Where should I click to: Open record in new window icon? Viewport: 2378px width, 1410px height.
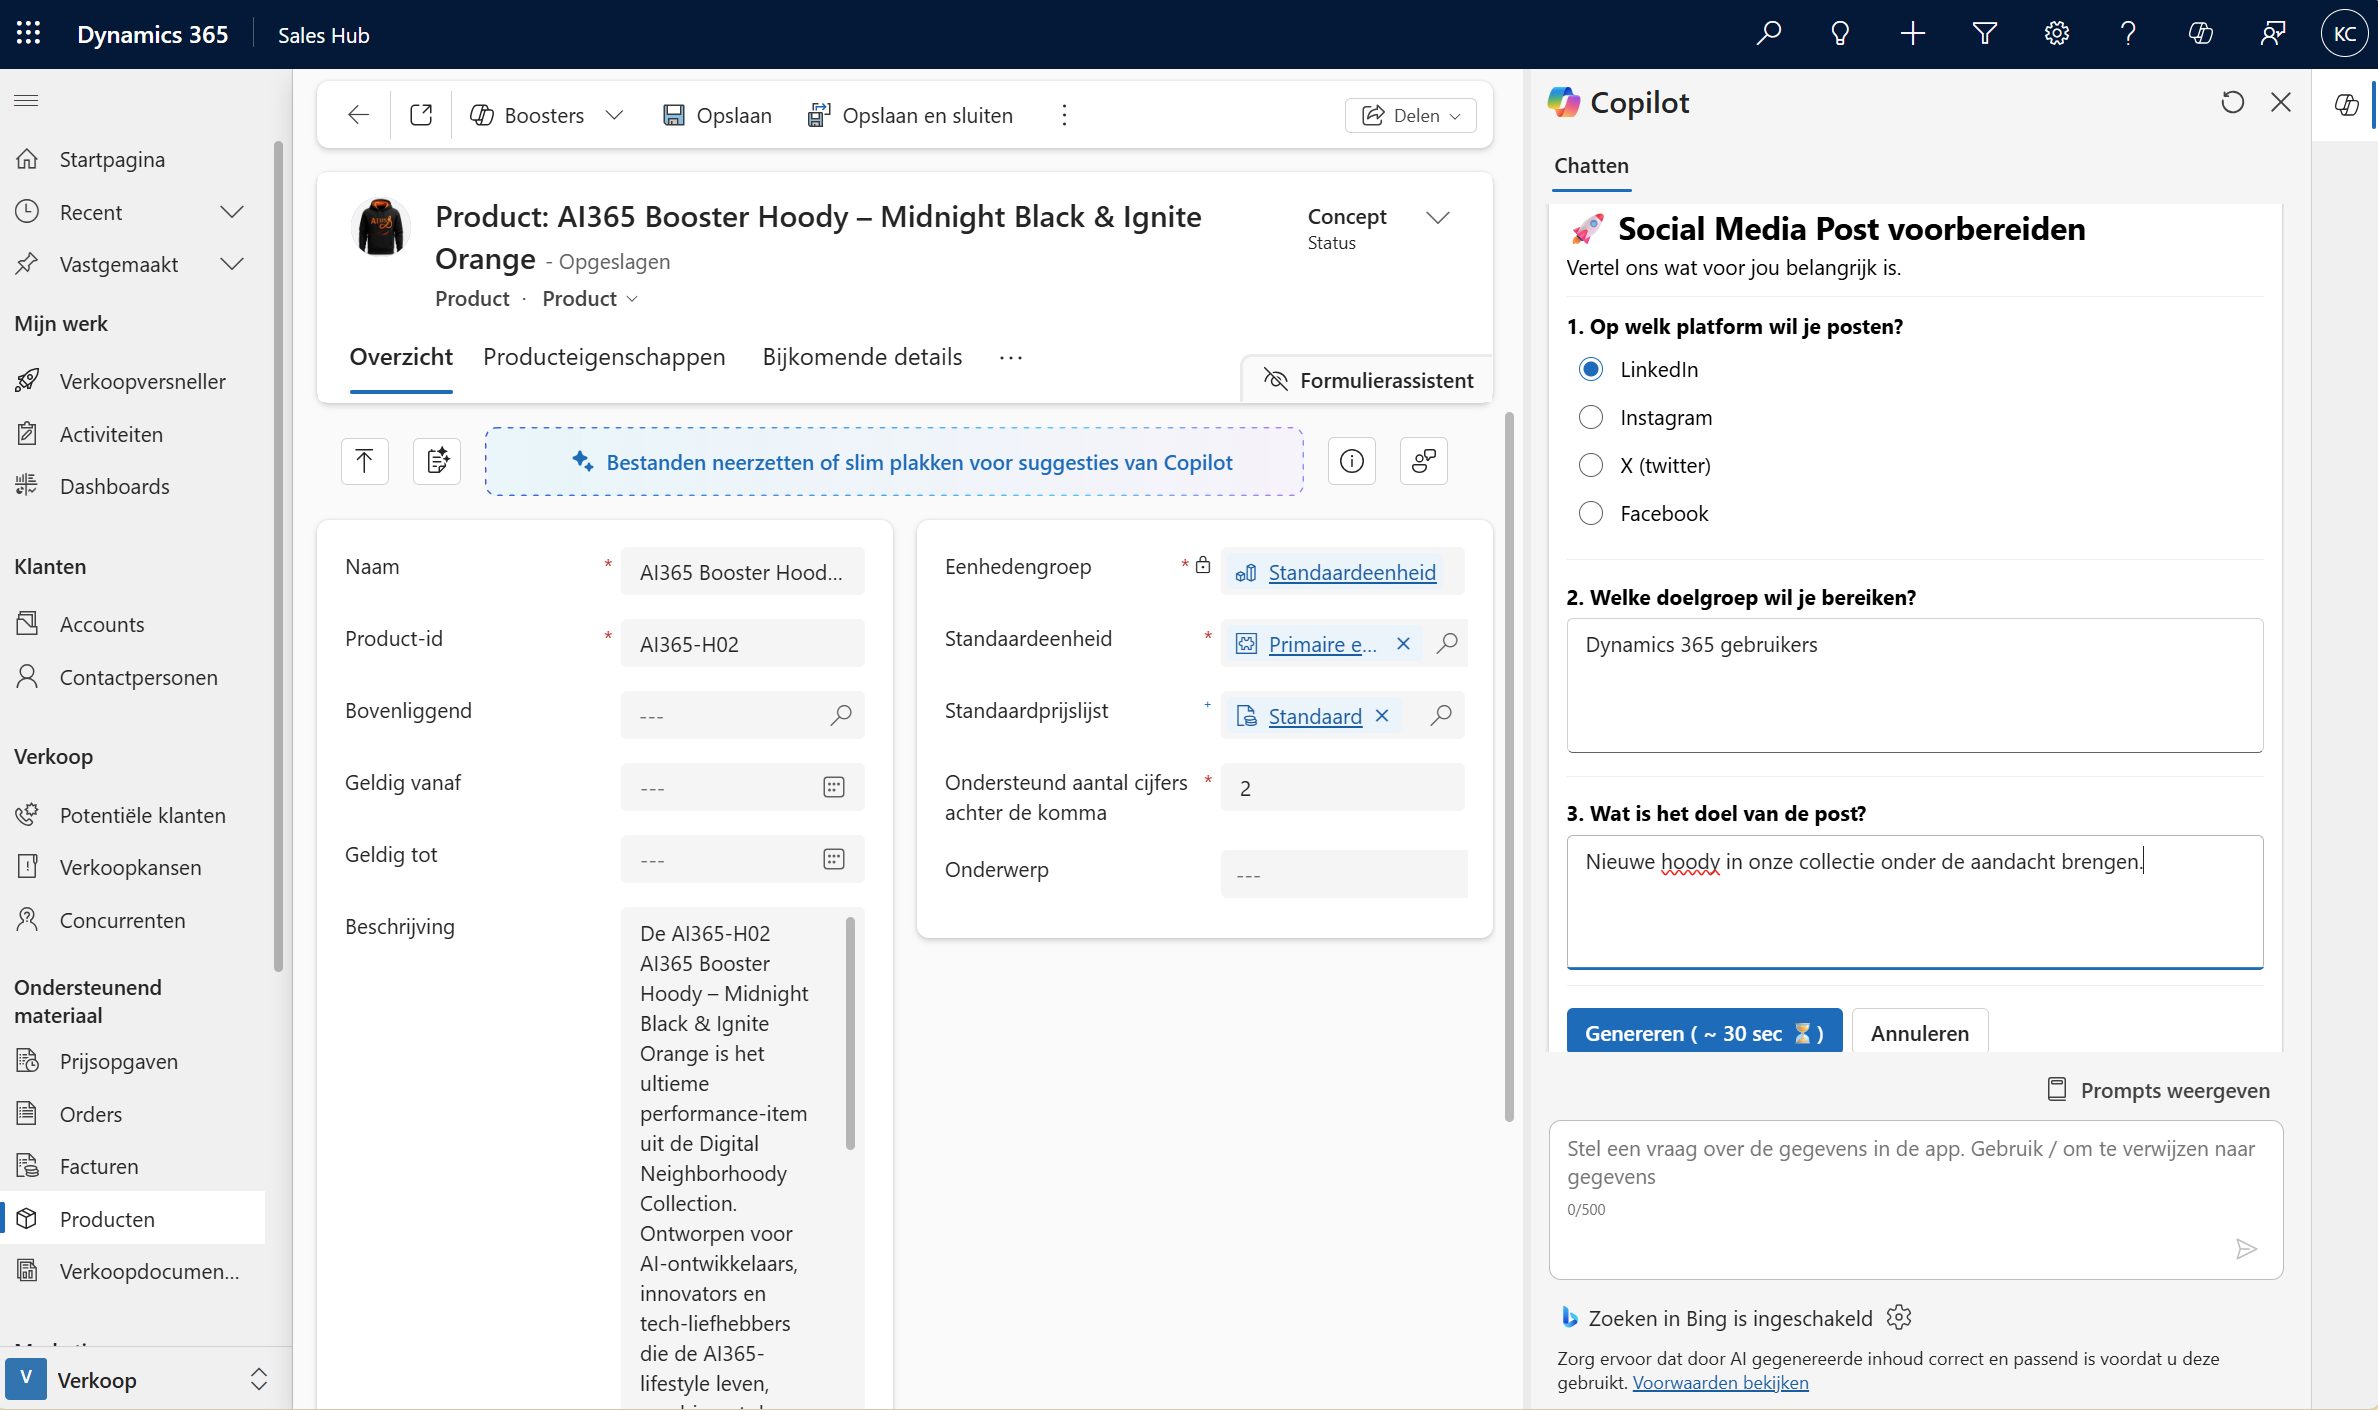pyautogui.click(x=421, y=115)
